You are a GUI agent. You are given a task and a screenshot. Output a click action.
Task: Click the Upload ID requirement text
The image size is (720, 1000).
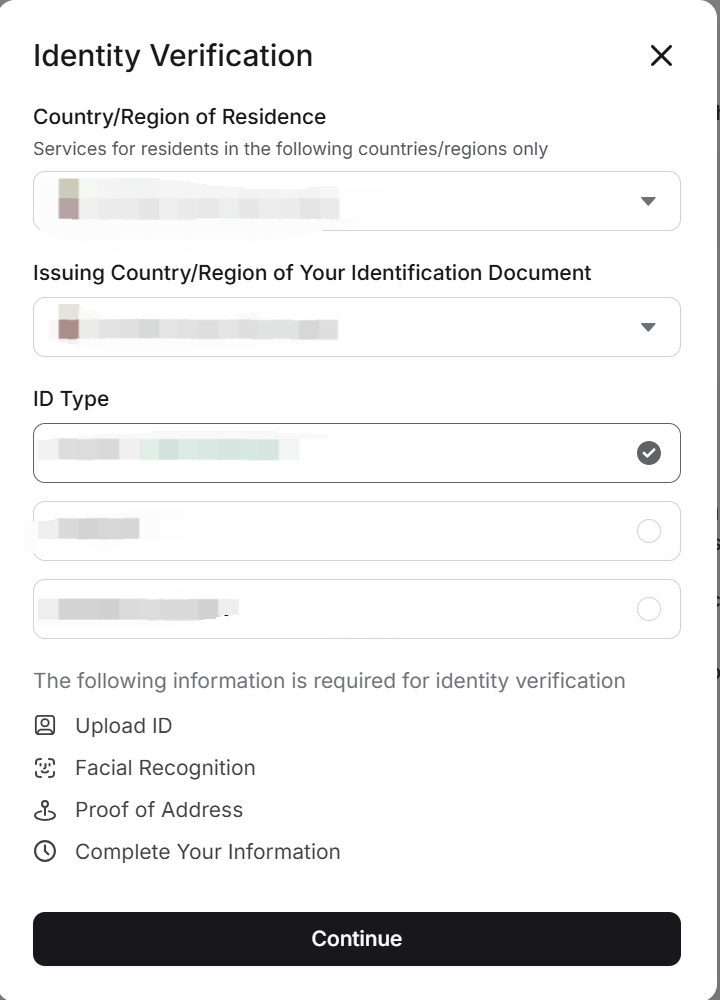[124, 726]
